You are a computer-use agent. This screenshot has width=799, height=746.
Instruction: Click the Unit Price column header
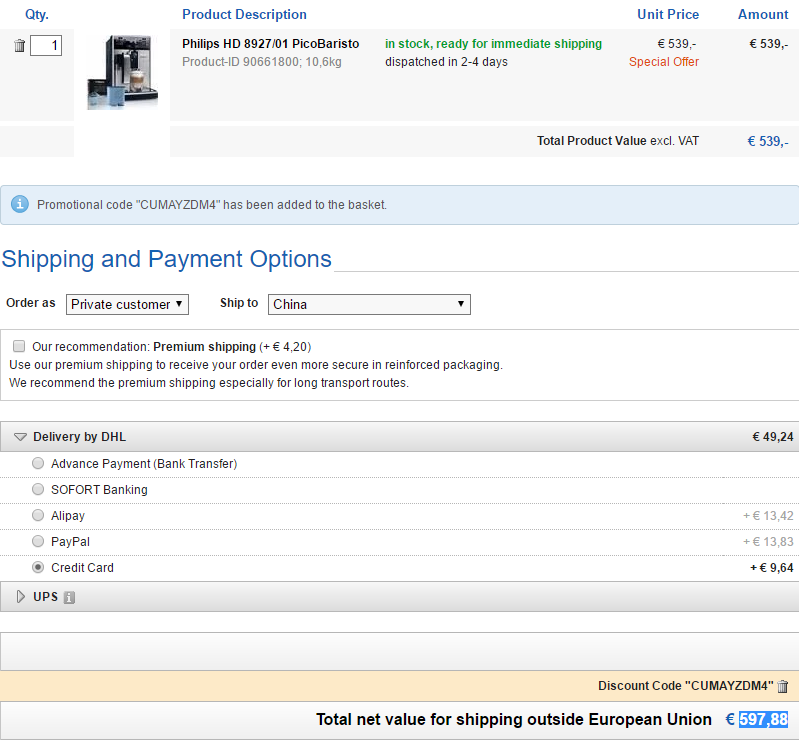click(668, 14)
